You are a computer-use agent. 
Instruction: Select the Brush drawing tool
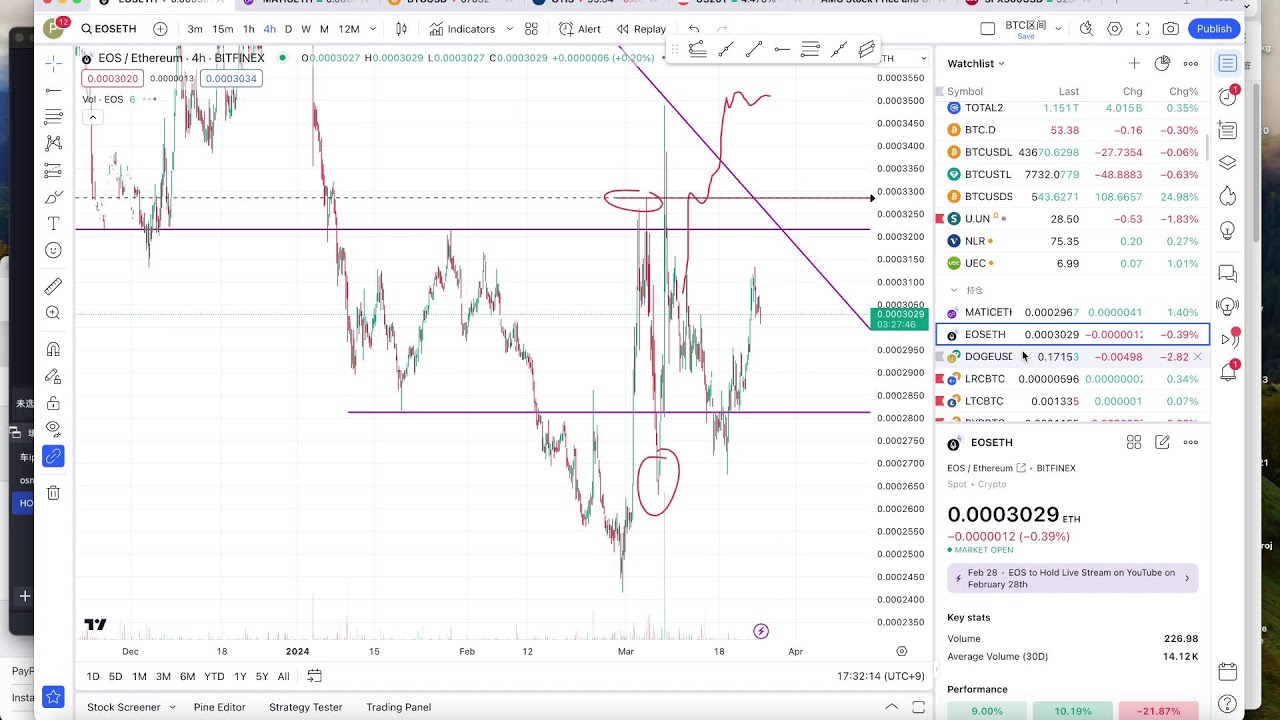53,197
